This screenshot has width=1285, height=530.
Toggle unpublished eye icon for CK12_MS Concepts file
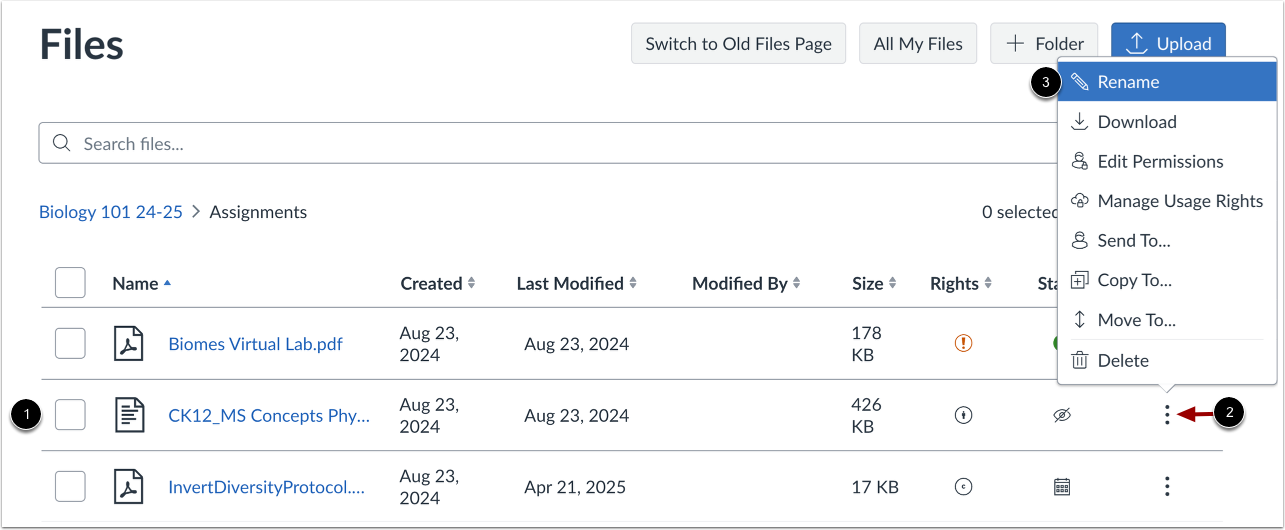pos(1062,415)
